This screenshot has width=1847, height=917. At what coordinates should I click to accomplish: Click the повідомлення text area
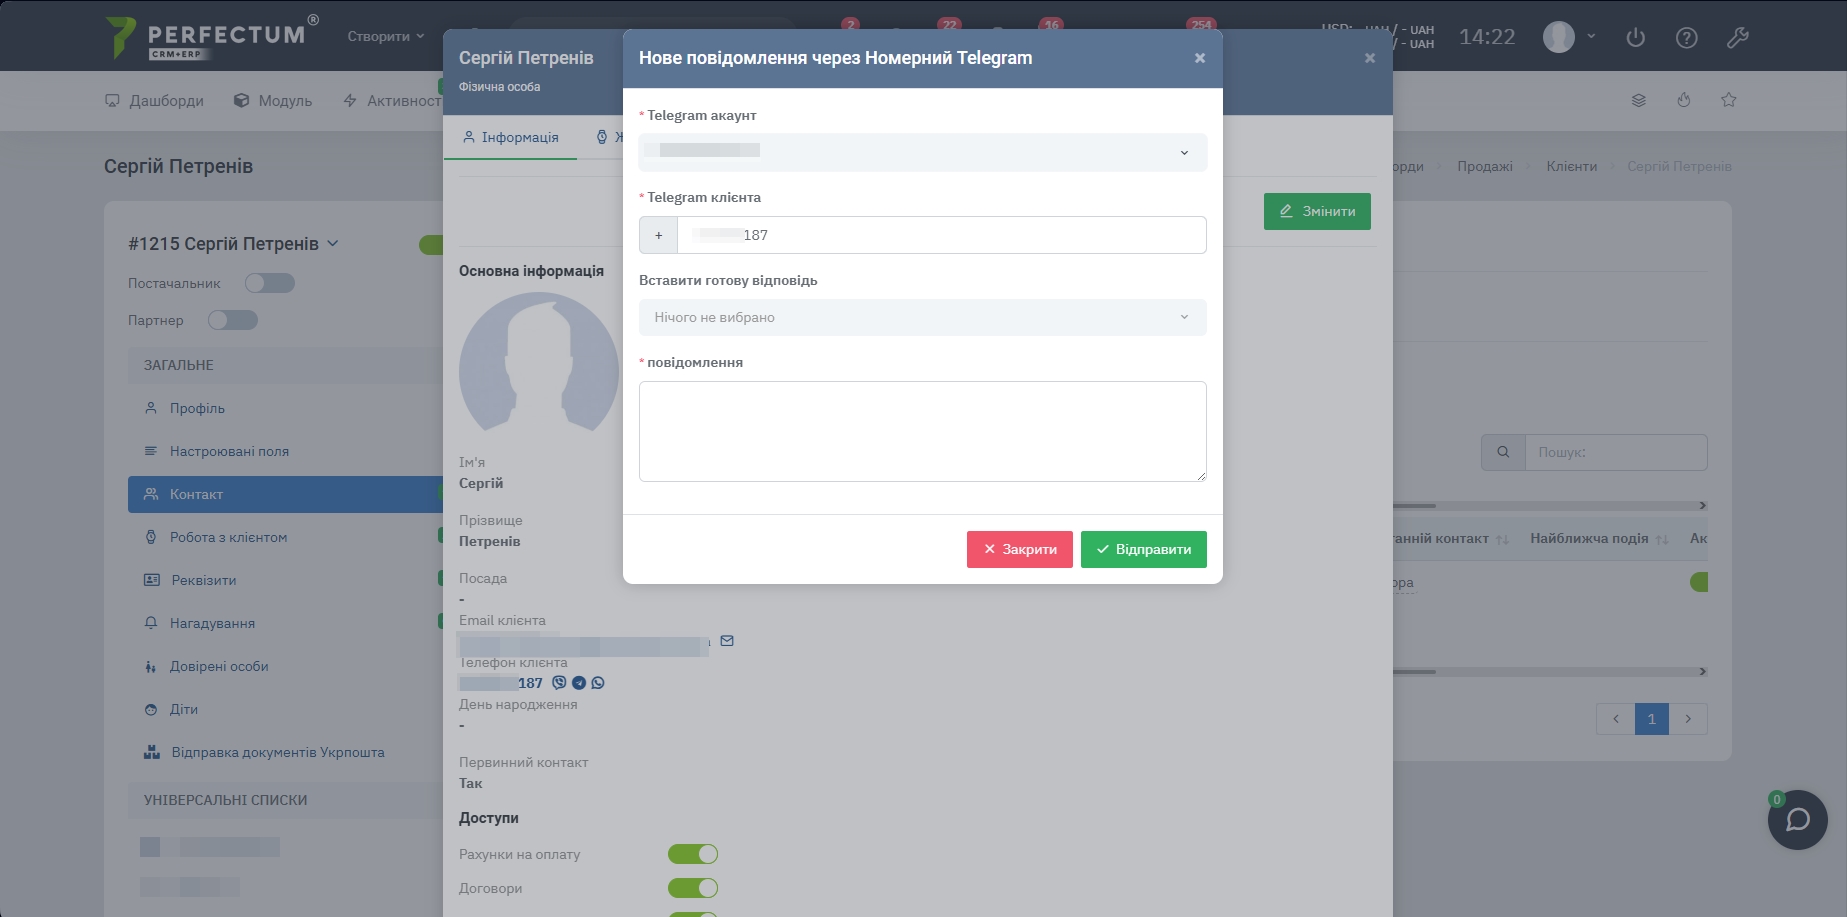[923, 431]
